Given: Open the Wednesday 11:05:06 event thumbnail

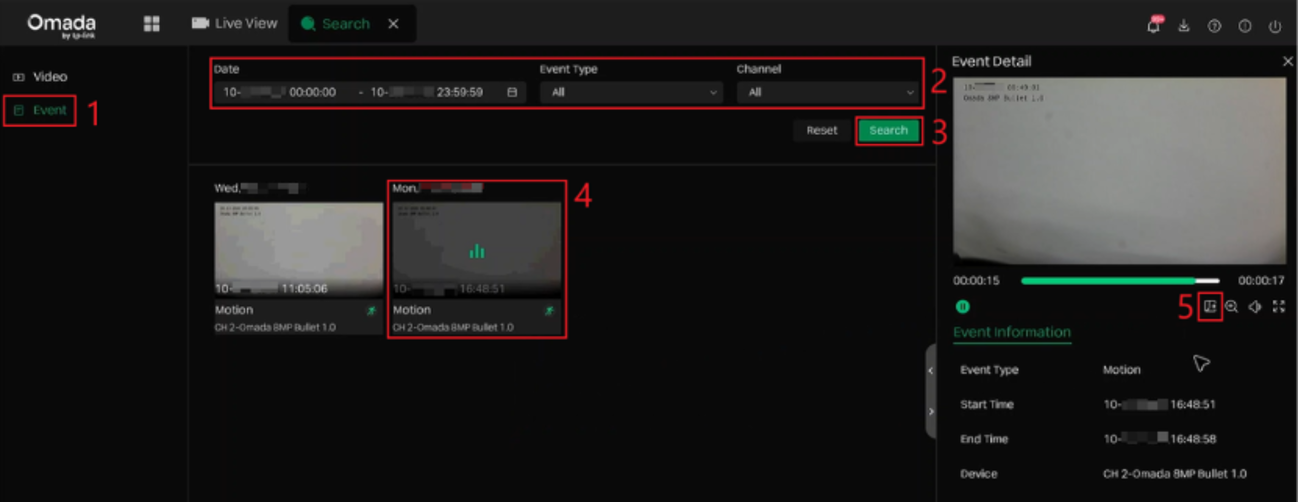Looking at the screenshot, I should 299,250.
